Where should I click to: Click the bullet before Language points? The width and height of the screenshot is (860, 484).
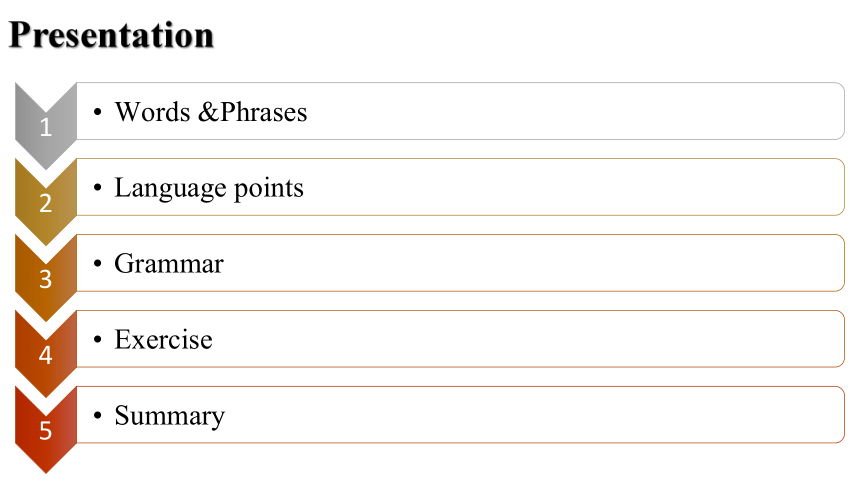click(98, 188)
